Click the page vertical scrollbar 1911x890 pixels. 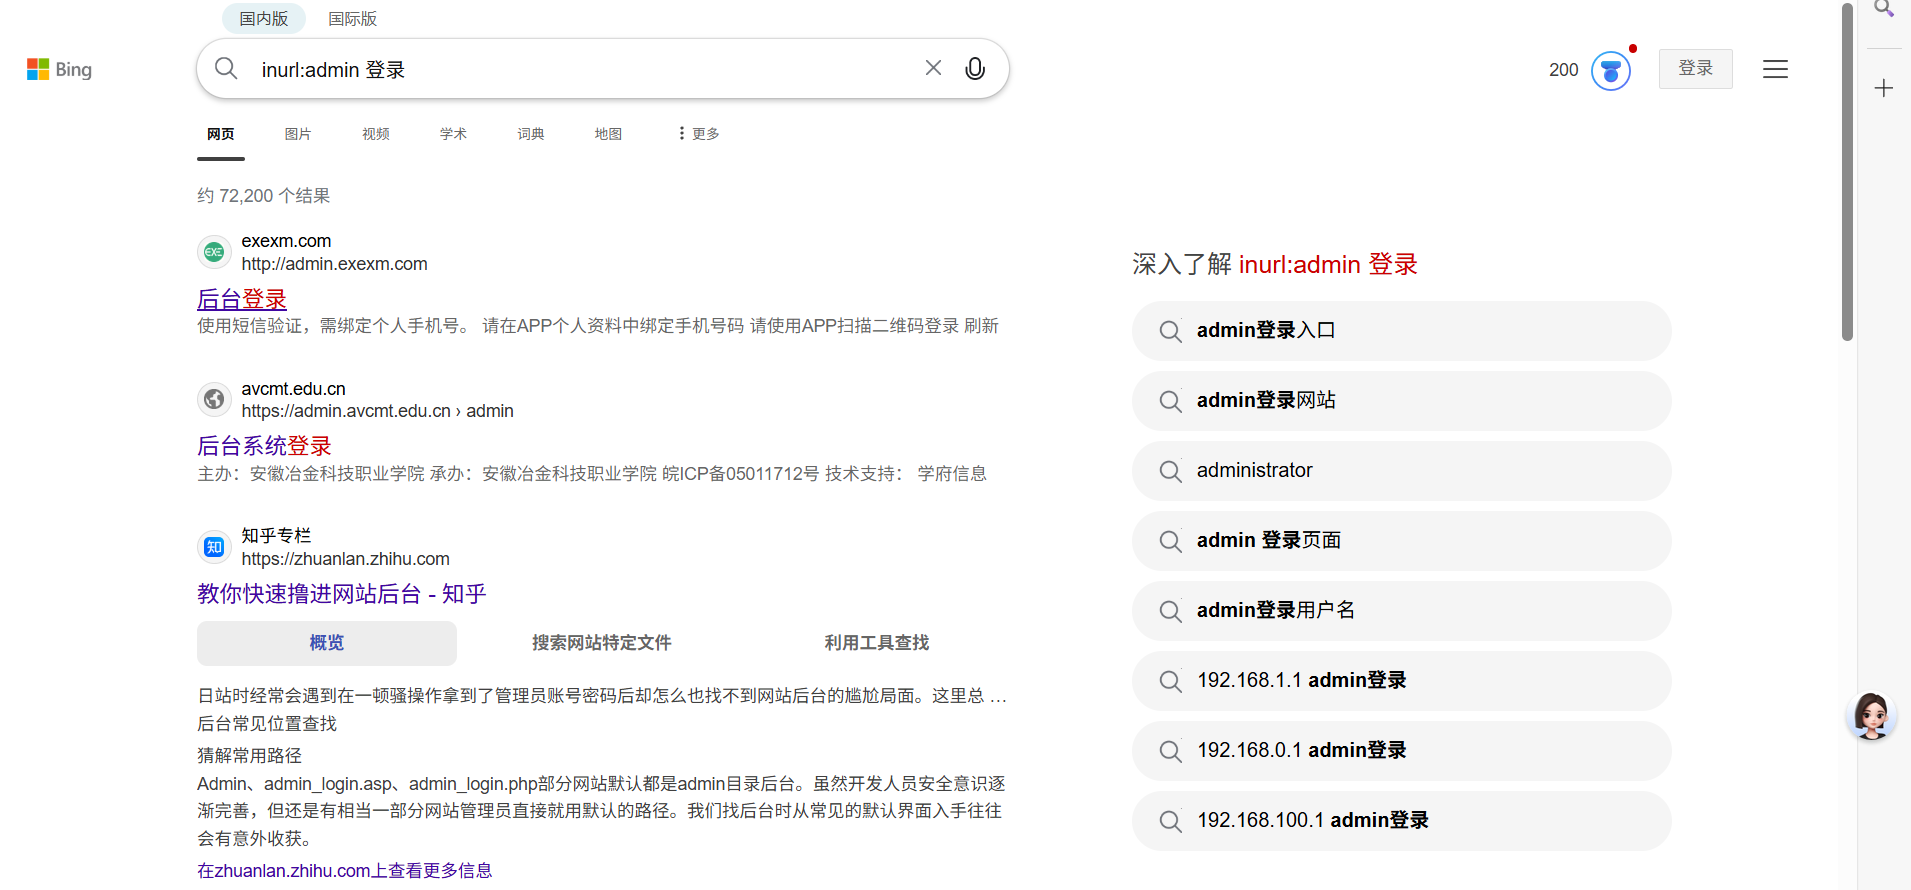click(1847, 171)
